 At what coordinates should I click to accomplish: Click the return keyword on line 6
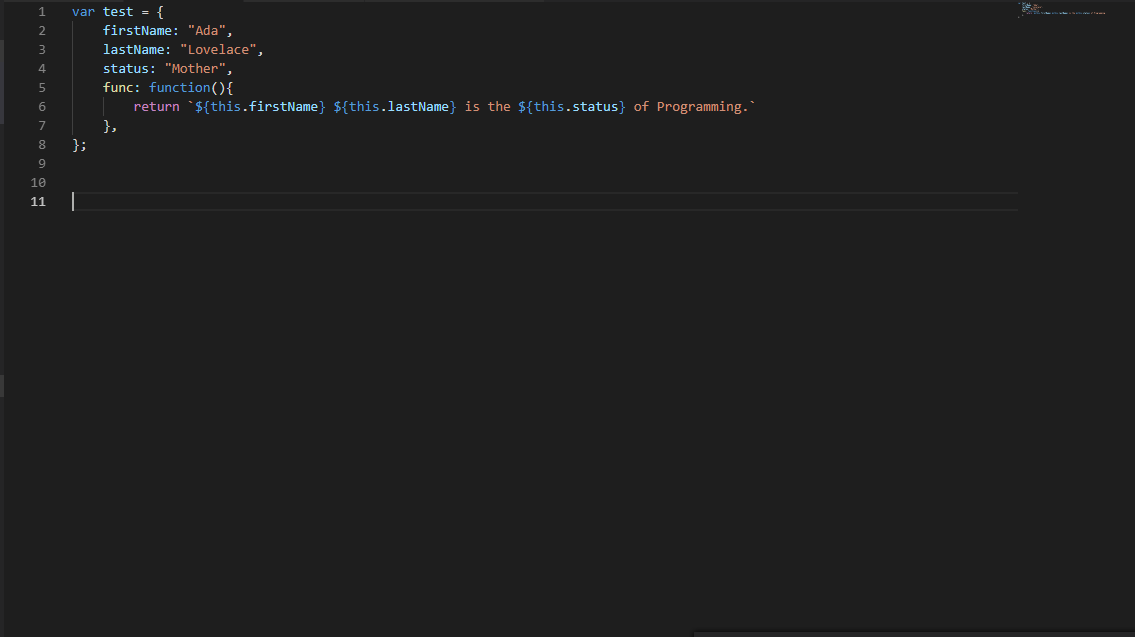[156, 106]
